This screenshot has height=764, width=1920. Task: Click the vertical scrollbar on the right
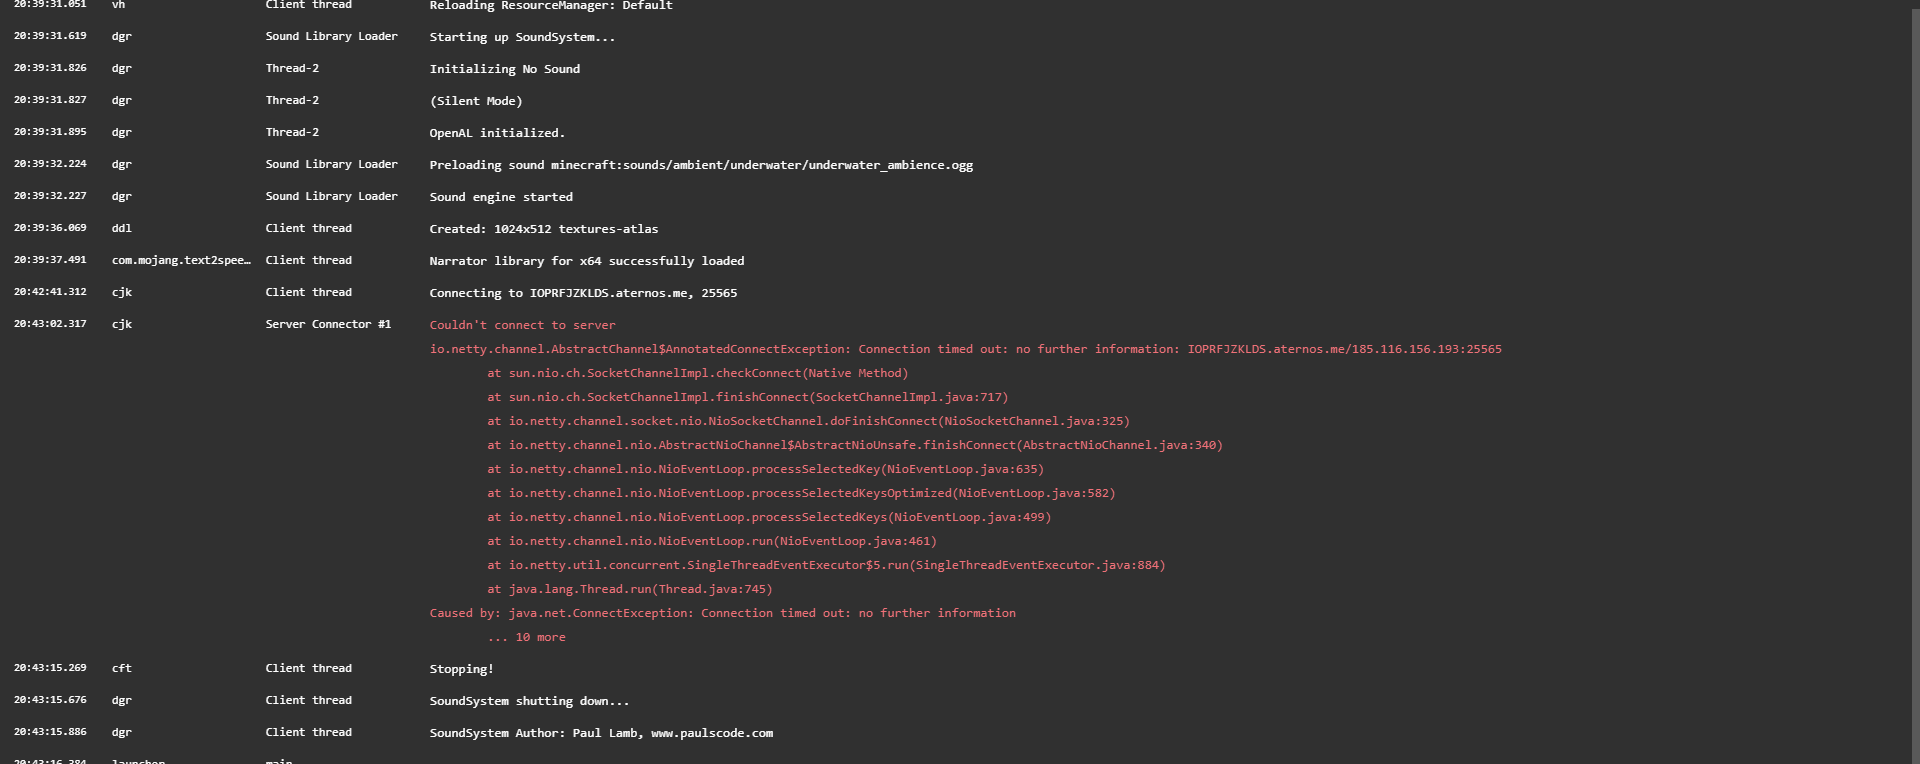point(1913,380)
